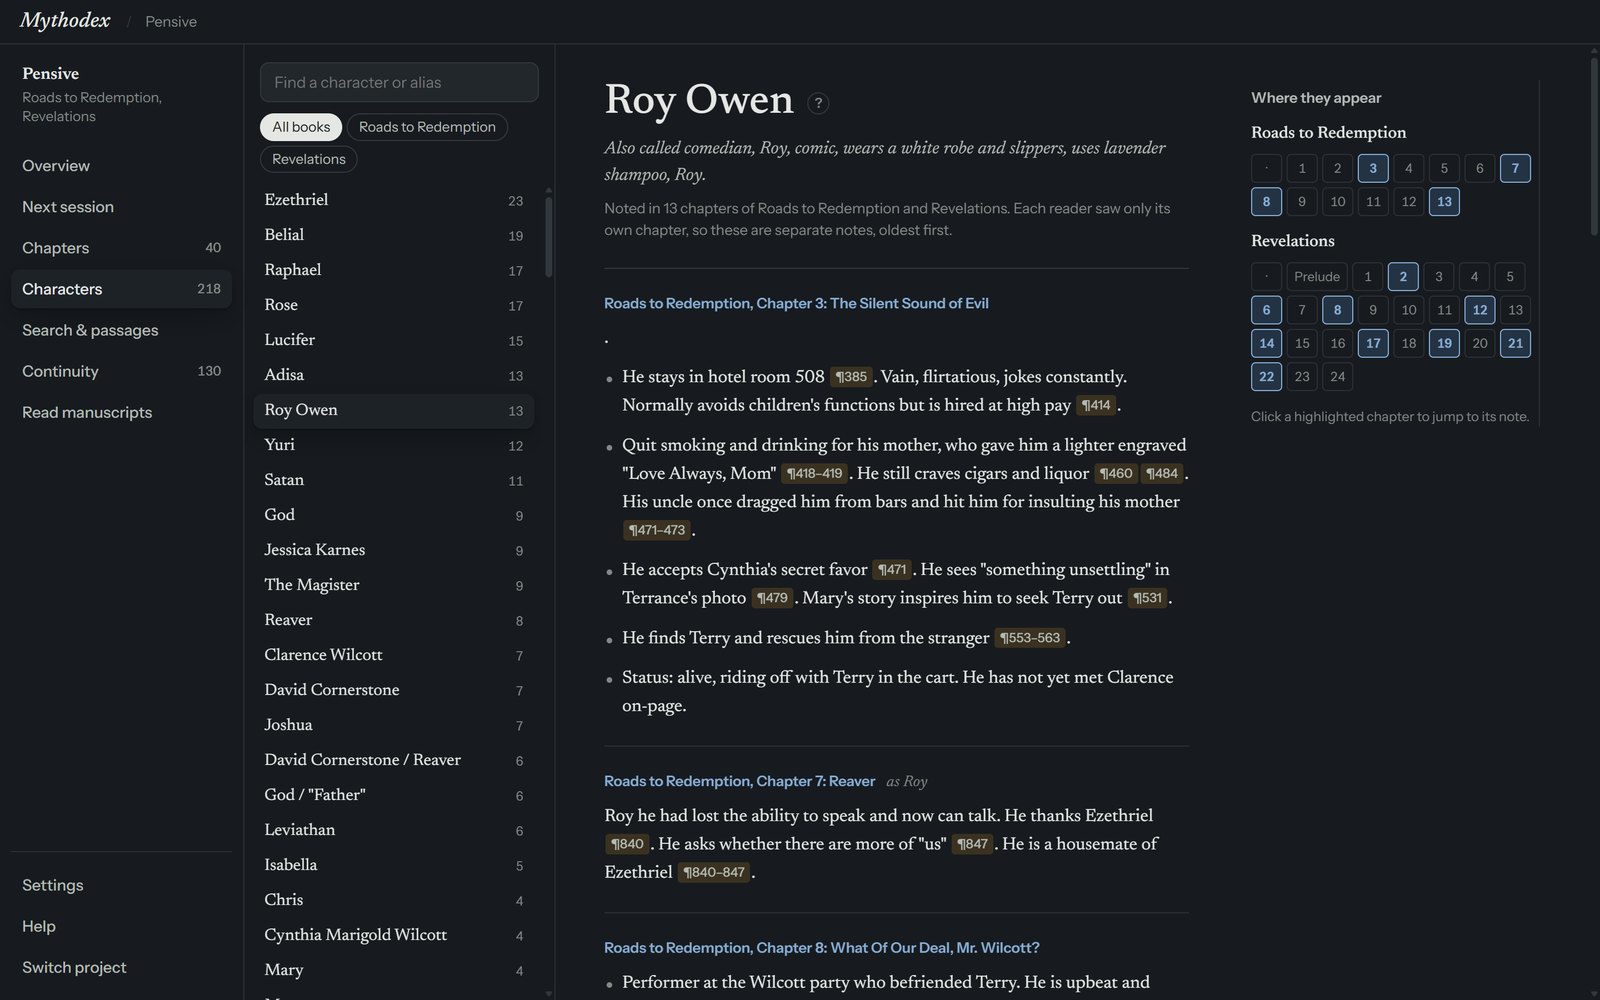Open the Chapter 7: Reaver heading link
Viewport: 1600px width, 1000px height.
pos(739,781)
